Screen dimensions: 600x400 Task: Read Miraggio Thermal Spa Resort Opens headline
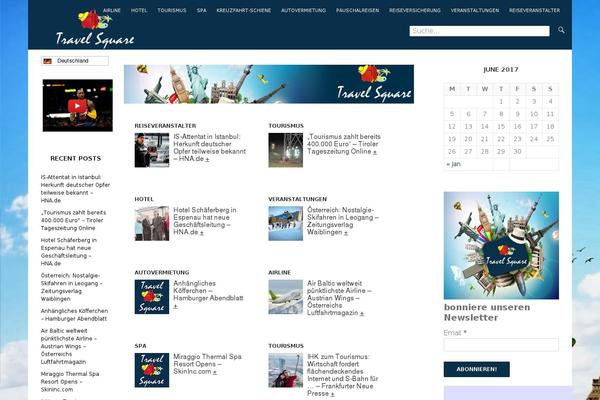tap(207, 364)
